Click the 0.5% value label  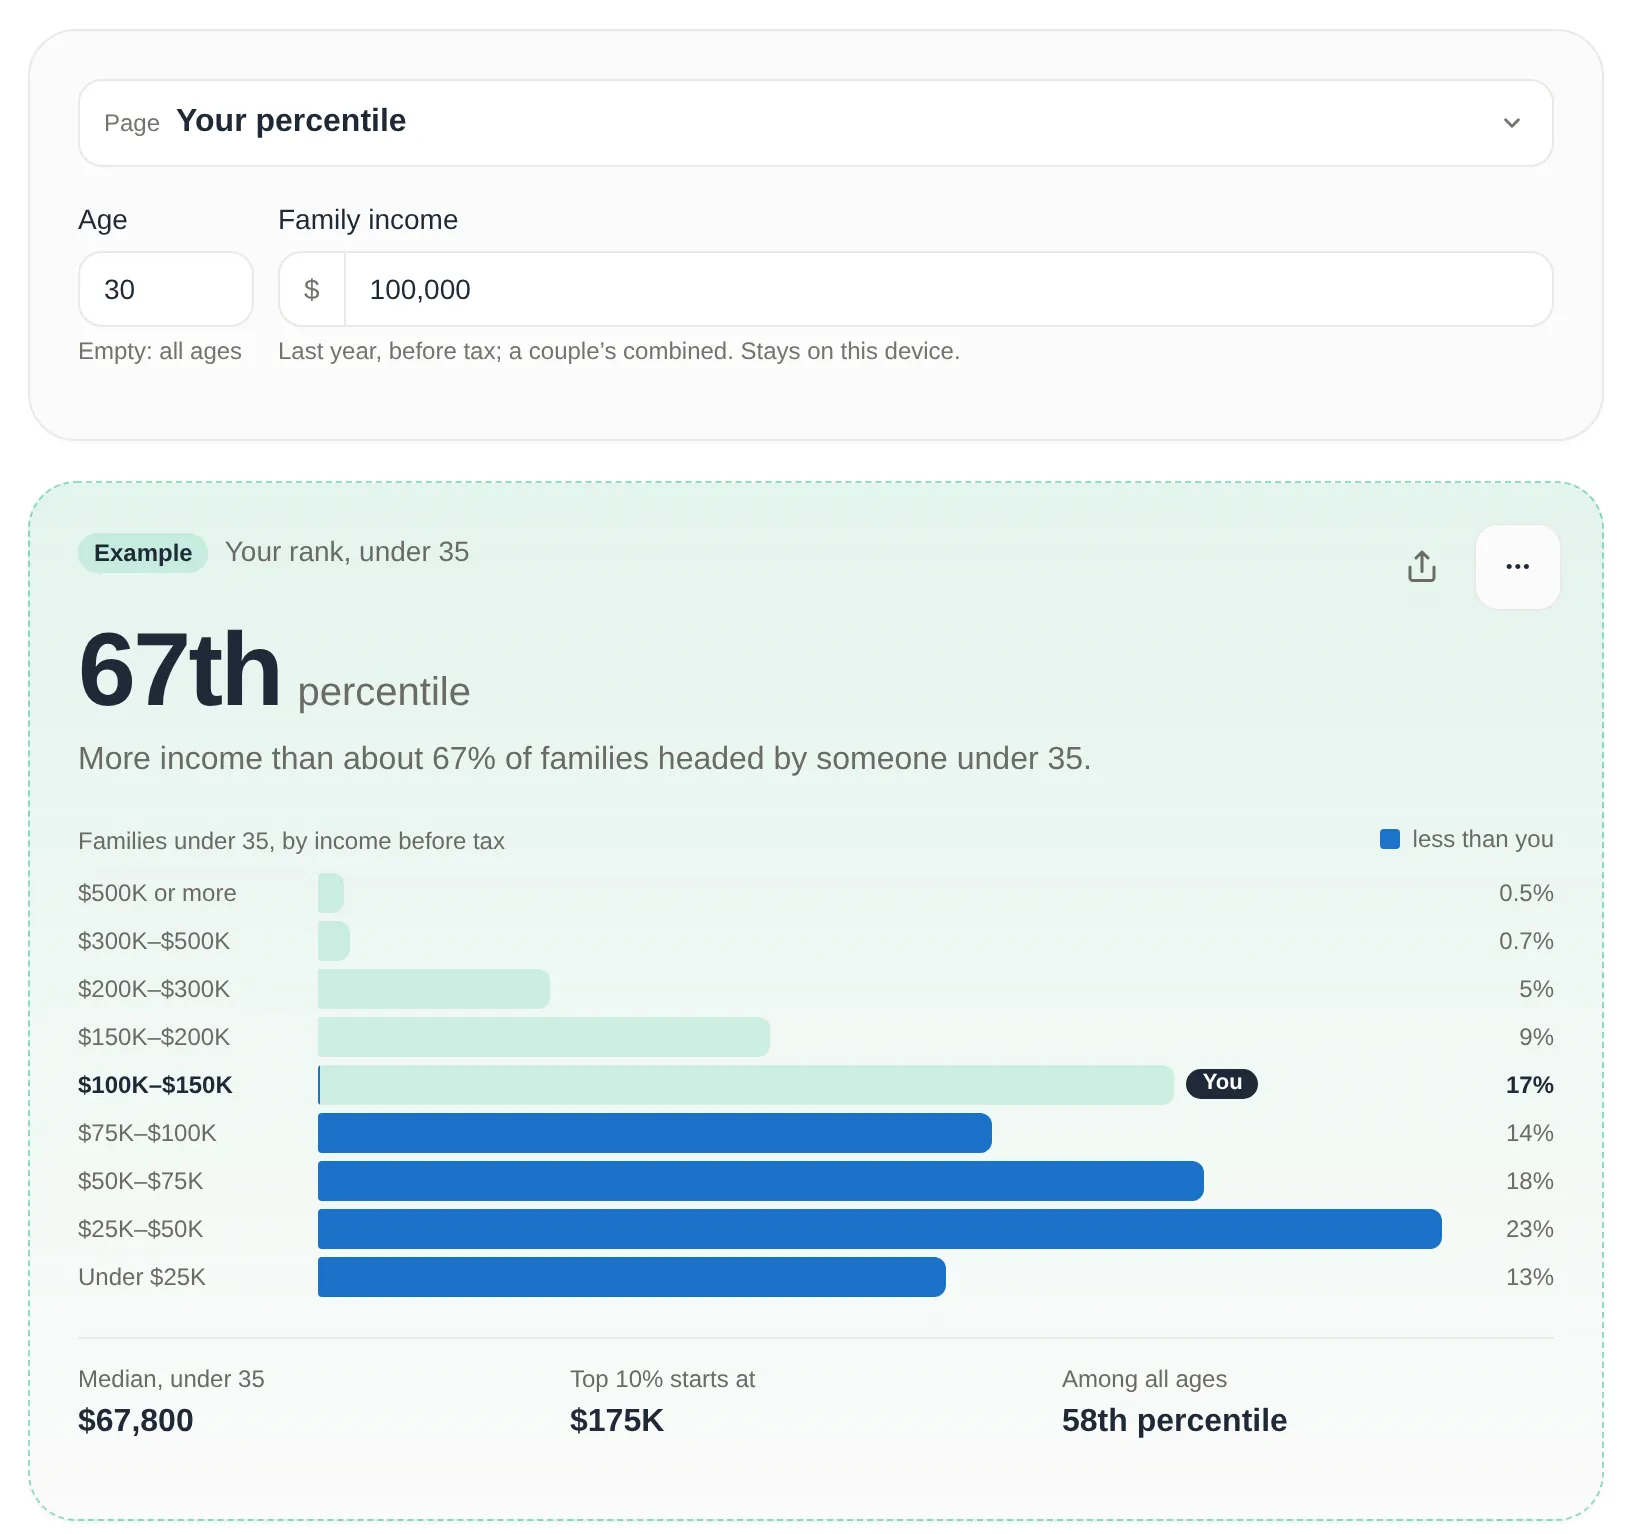[1525, 893]
